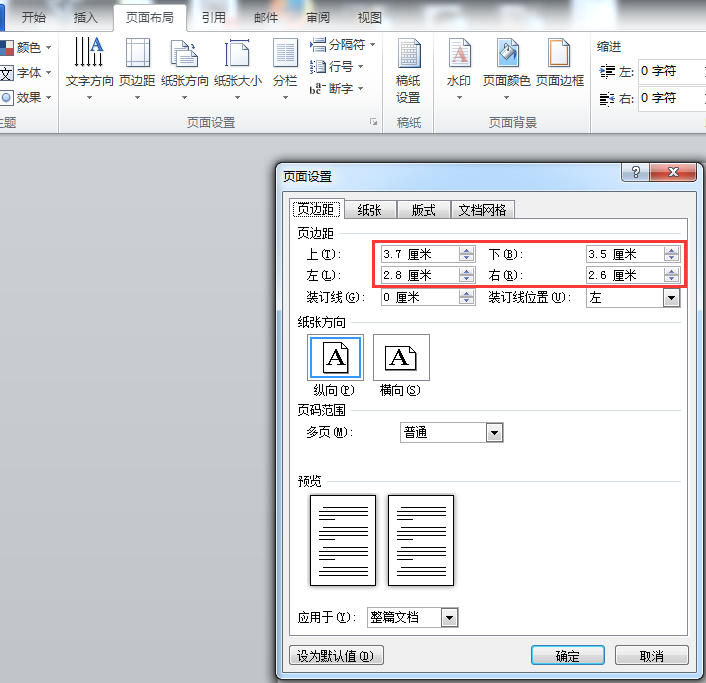
Task: Increase gutter value with up spinner
Action: coord(467,293)
